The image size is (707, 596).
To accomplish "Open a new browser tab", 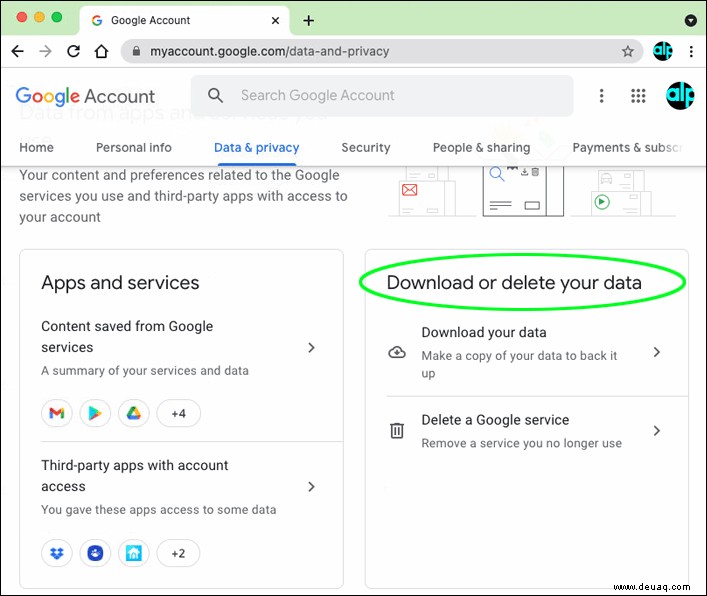I will (308, 20).
